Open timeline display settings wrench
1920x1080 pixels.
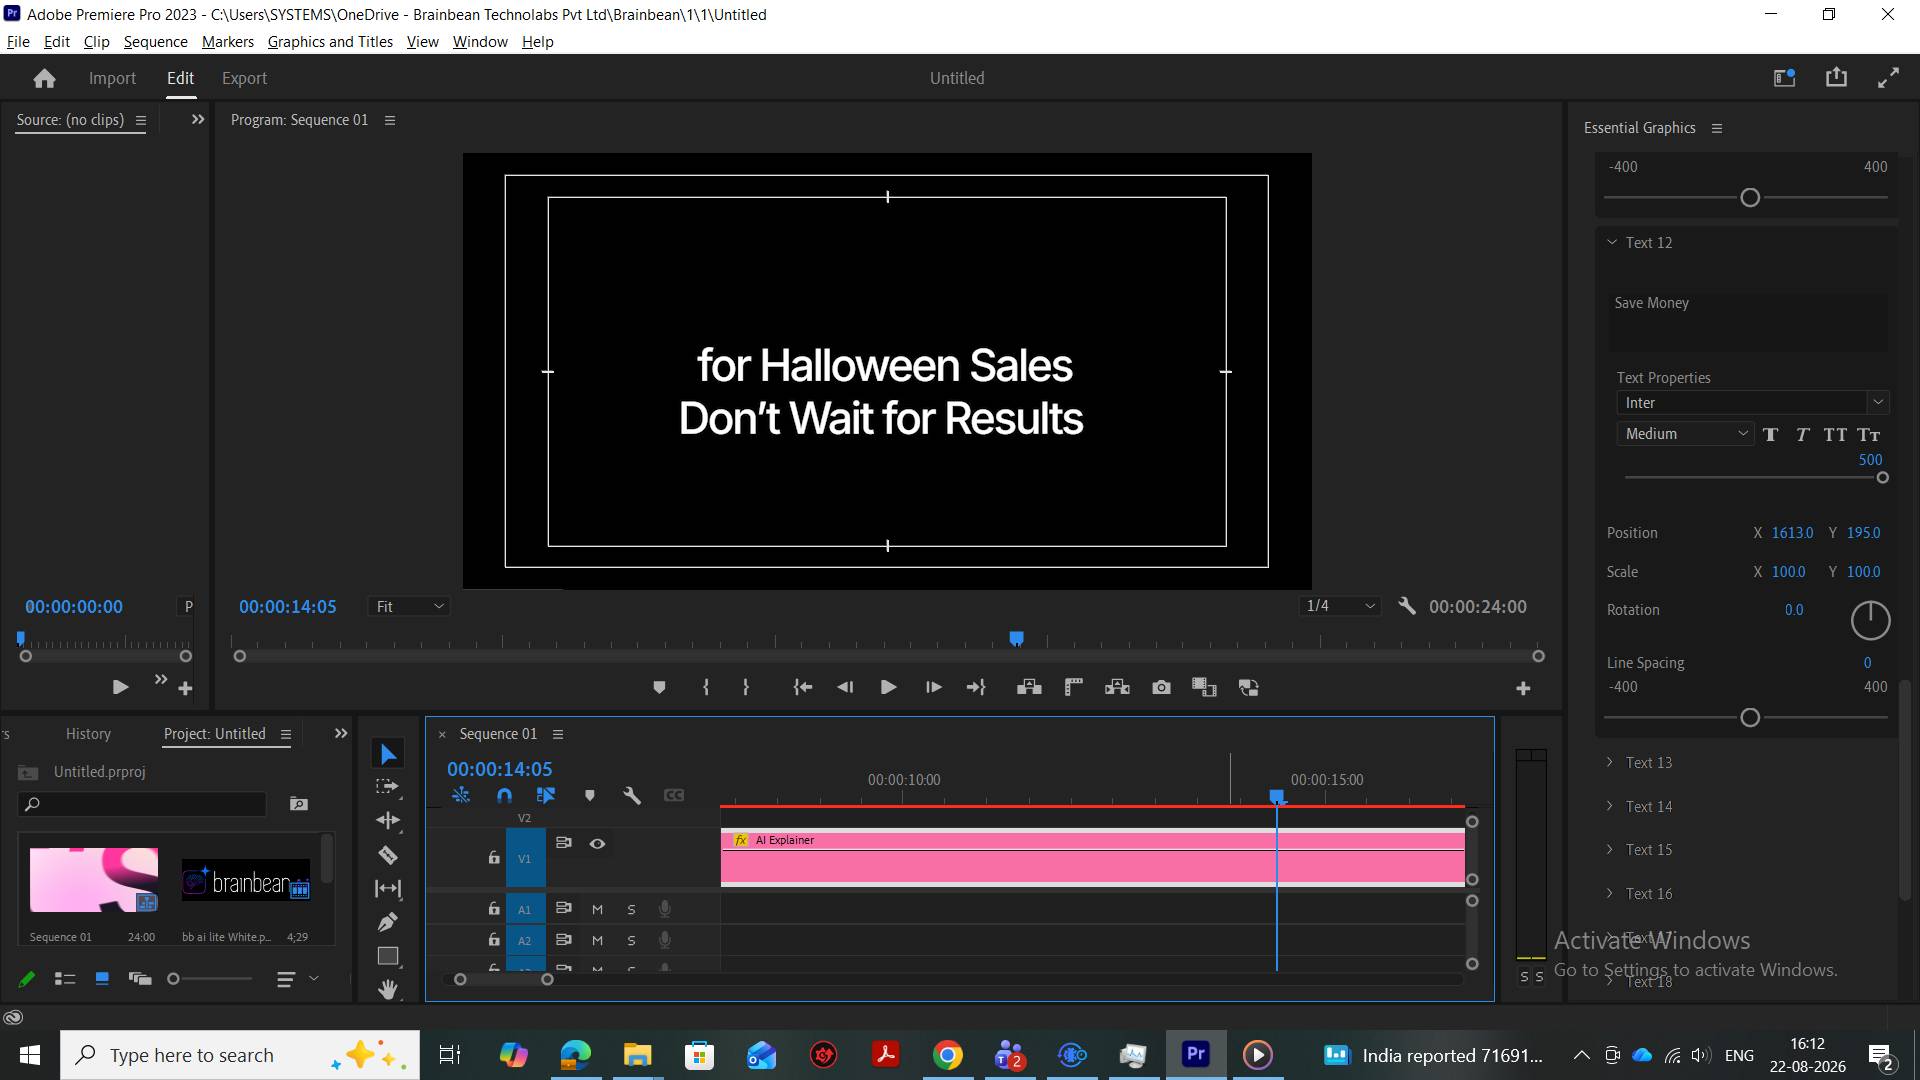631,796
